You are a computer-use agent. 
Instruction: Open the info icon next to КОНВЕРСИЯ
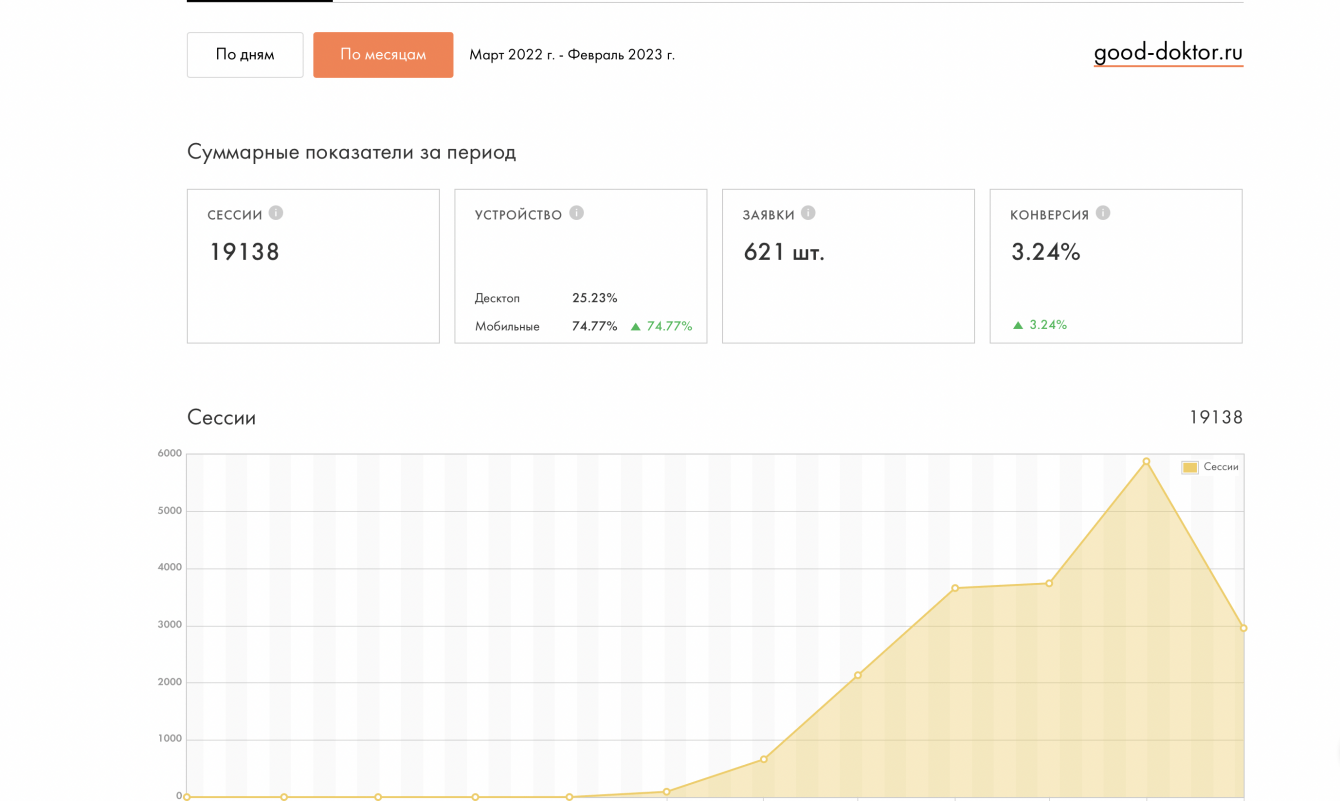(1103, 213)
